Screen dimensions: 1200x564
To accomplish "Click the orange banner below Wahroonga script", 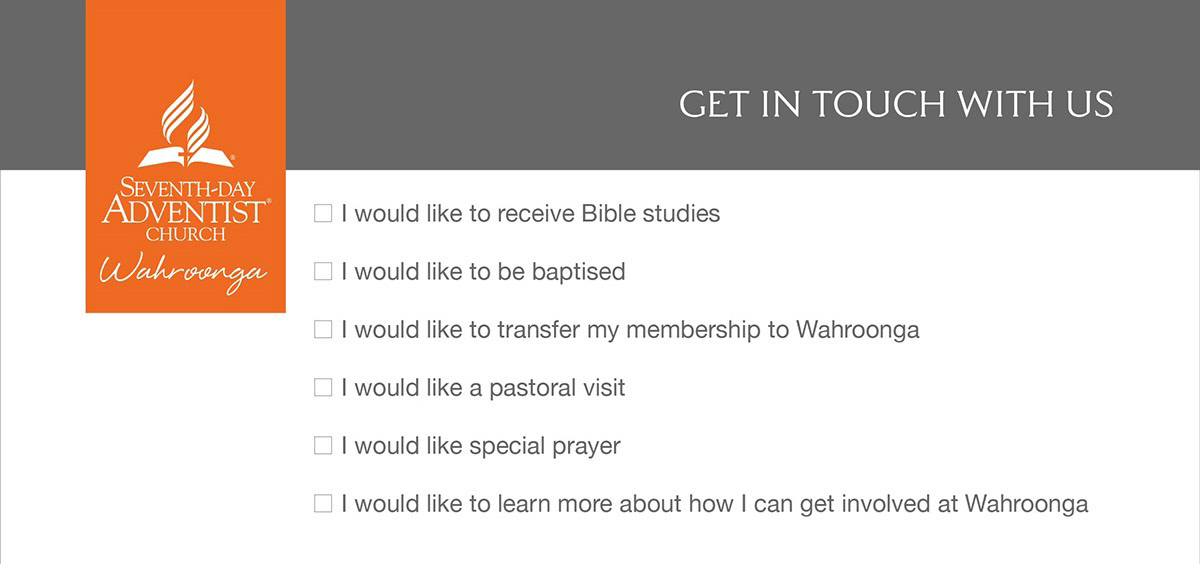I will tap(185, 305).
